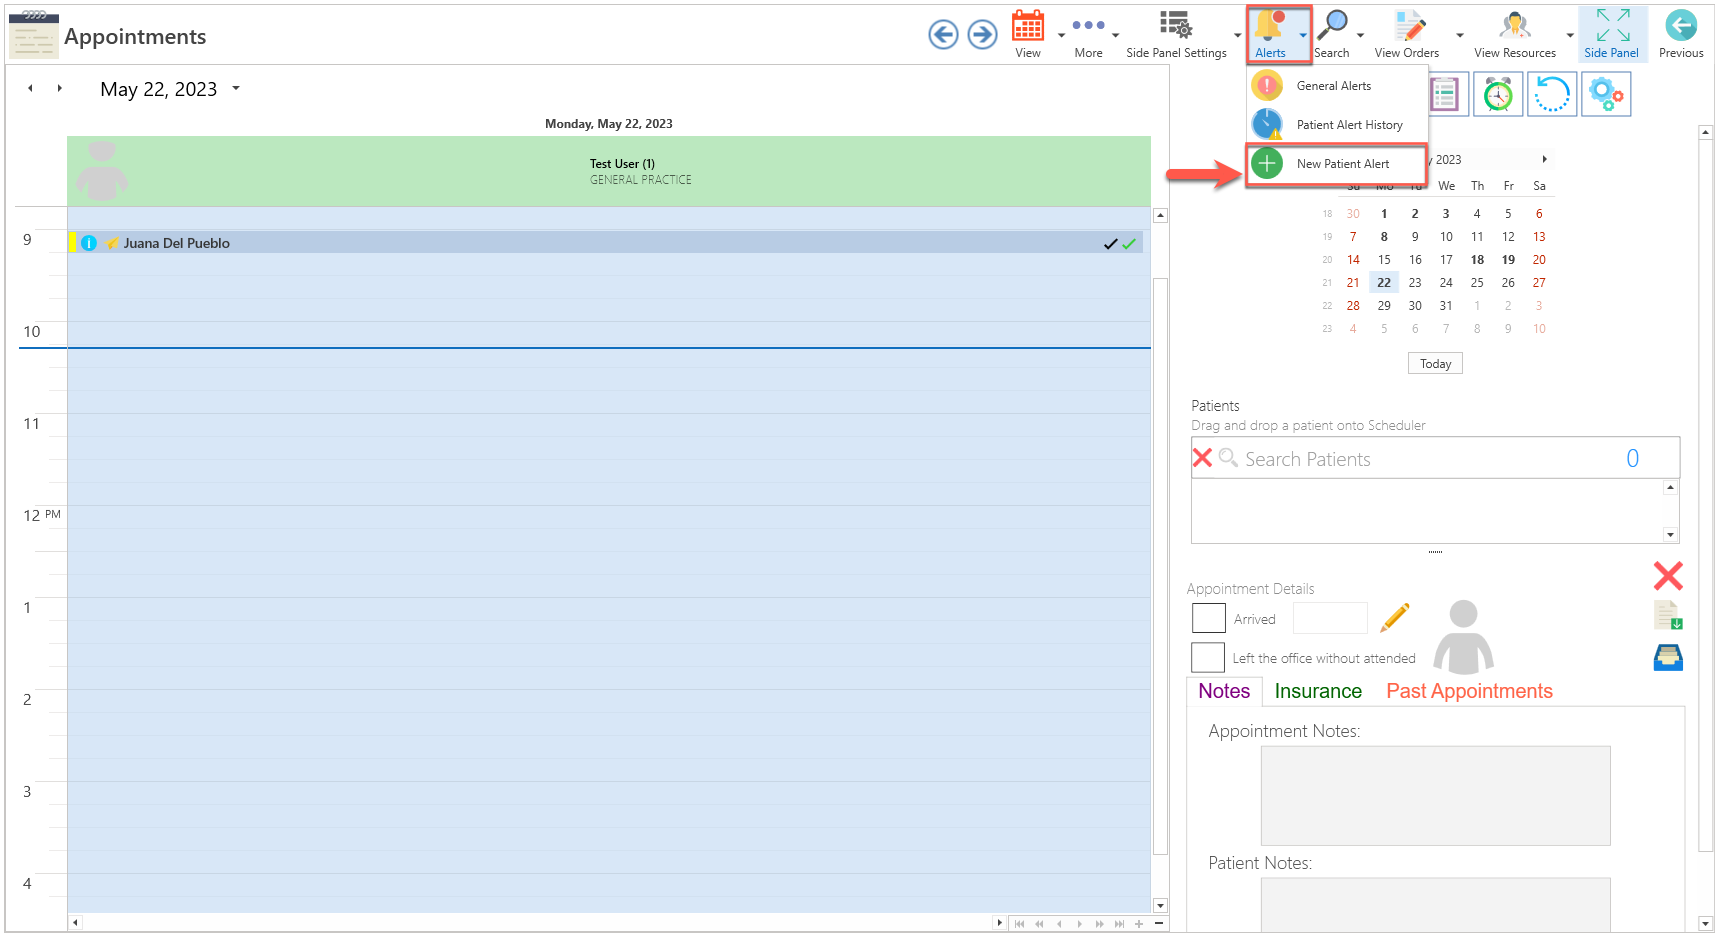Image resolution: width=1719 pixels, height=938 pixels.
Task: Switch to the Notes tab
Action: 1224,691
